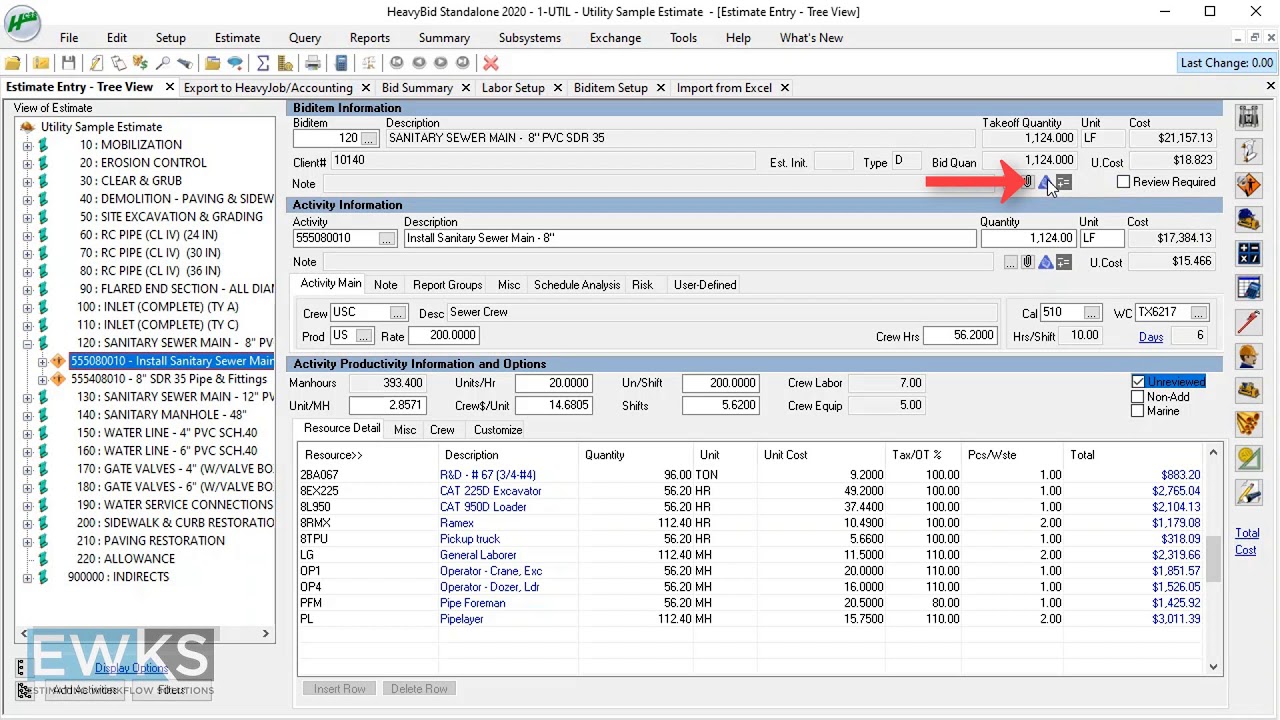This screenshot has height=720, width=1280.
Task: Open the pen writing sidebar icon at bottom
Action: (x=1248, y=491)
